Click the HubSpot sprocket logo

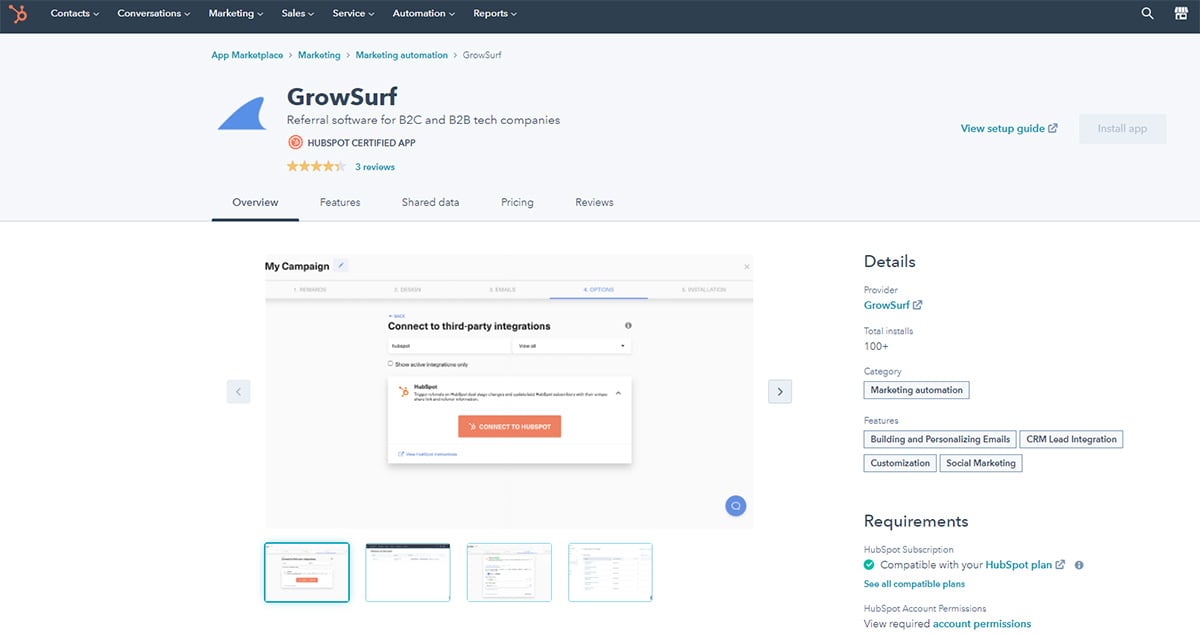click(18, 14)
